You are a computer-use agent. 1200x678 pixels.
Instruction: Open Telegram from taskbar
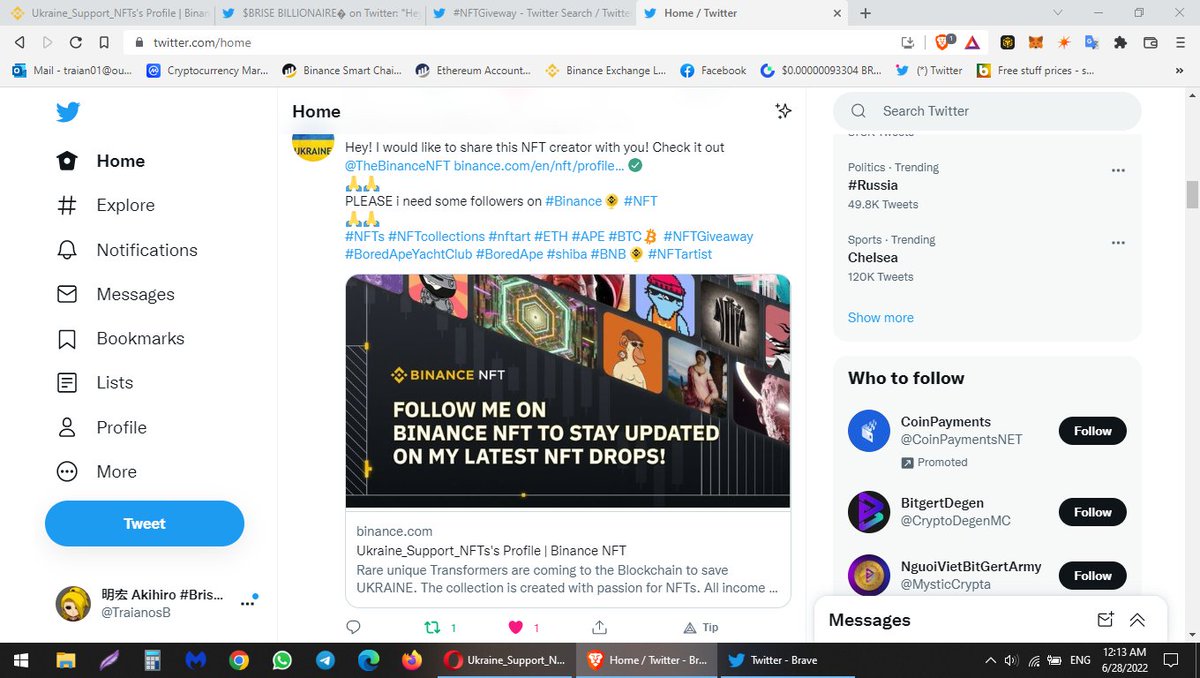click(325, 660)
